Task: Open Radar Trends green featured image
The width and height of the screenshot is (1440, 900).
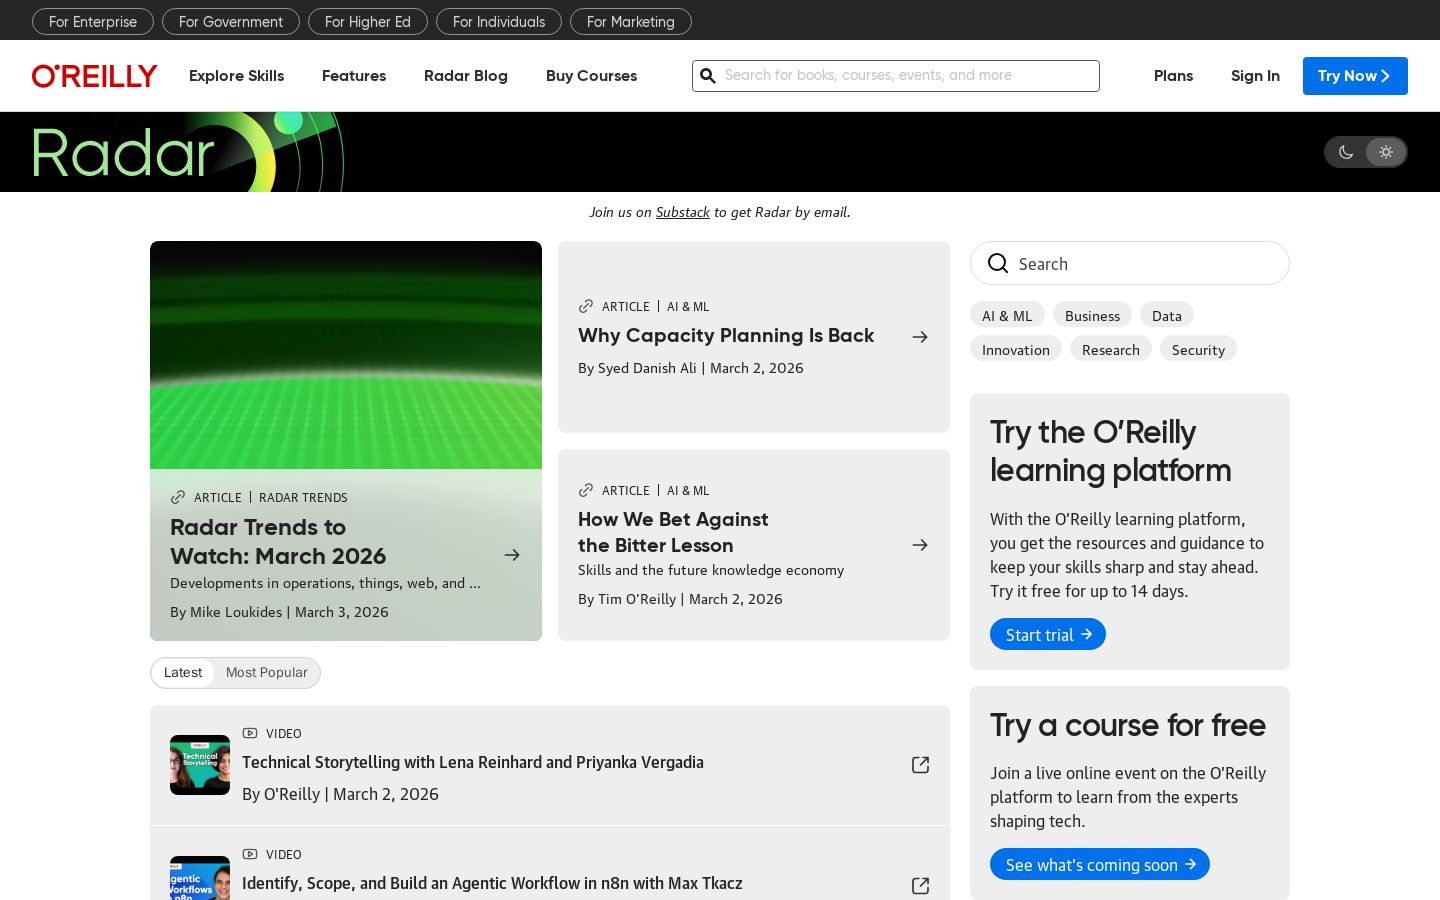Action: click(x=346, y=355)
